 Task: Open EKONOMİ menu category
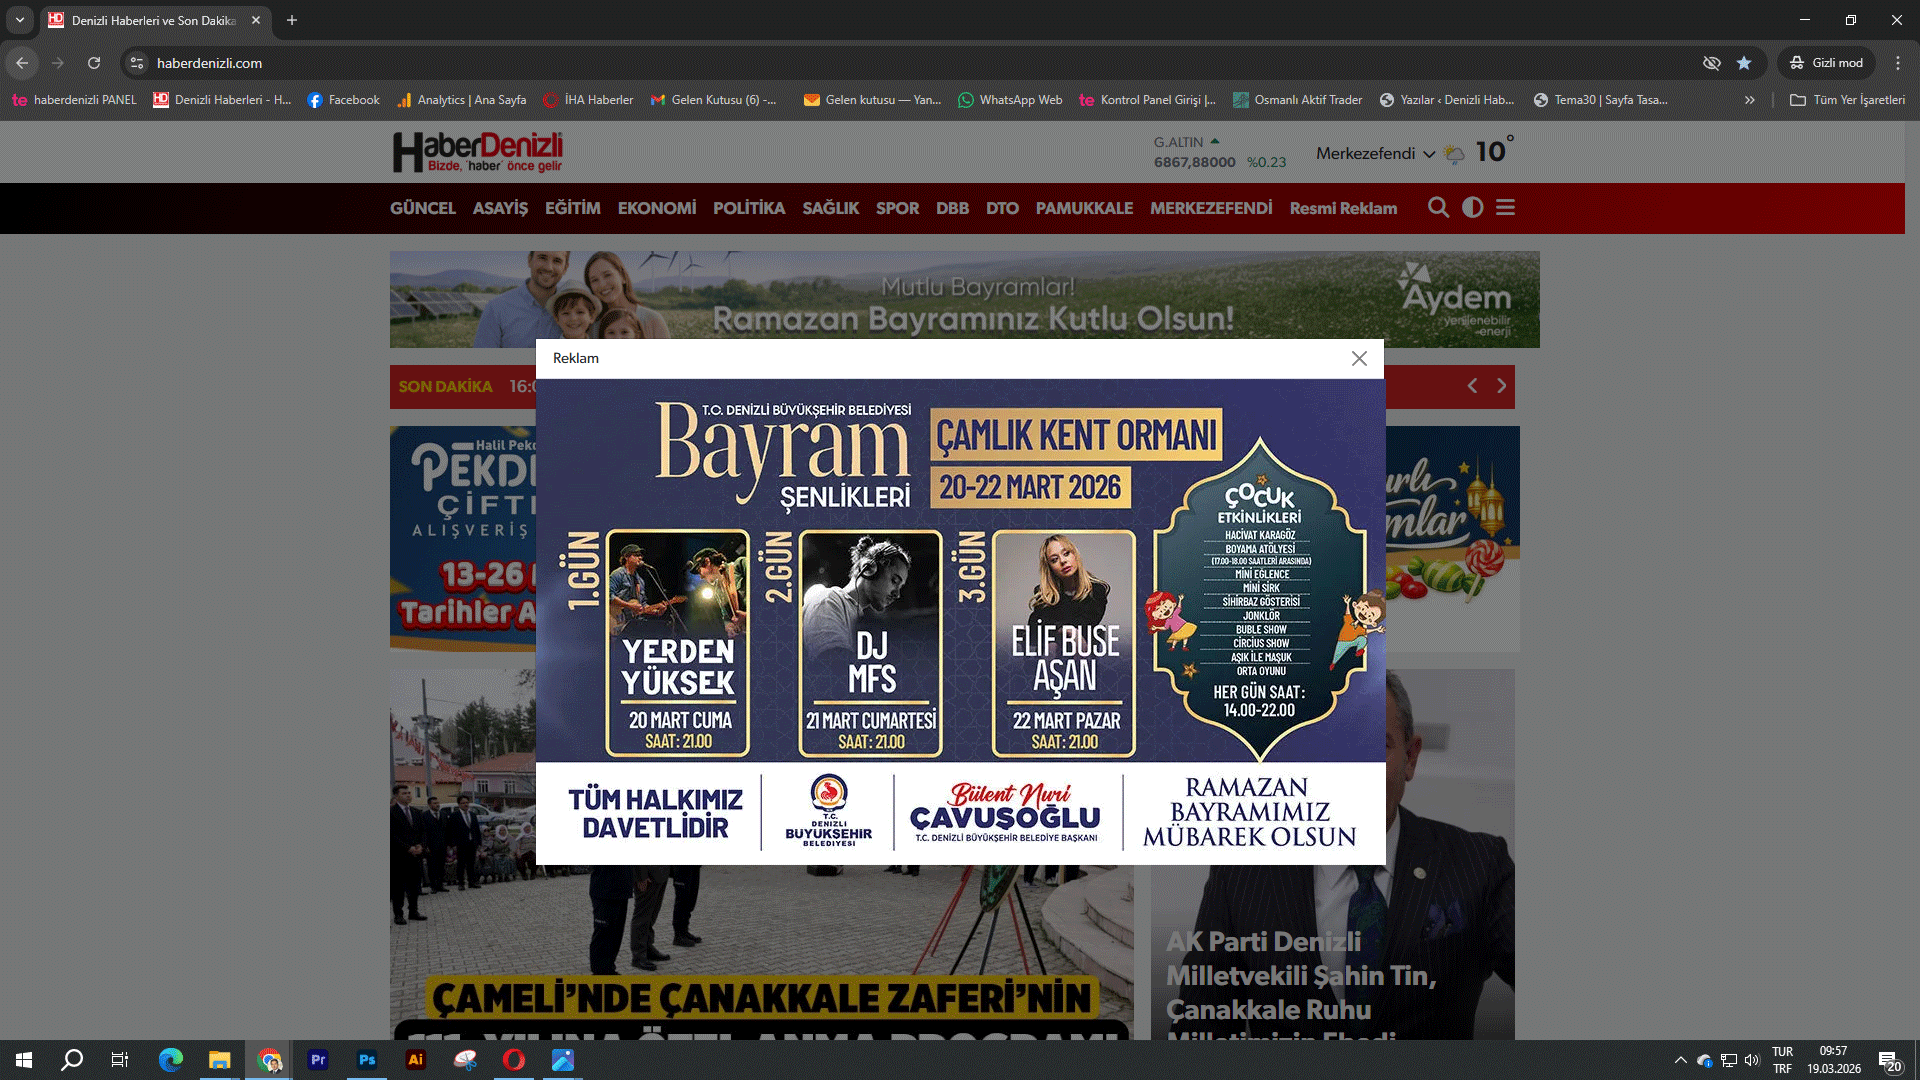tap(656, 208)
